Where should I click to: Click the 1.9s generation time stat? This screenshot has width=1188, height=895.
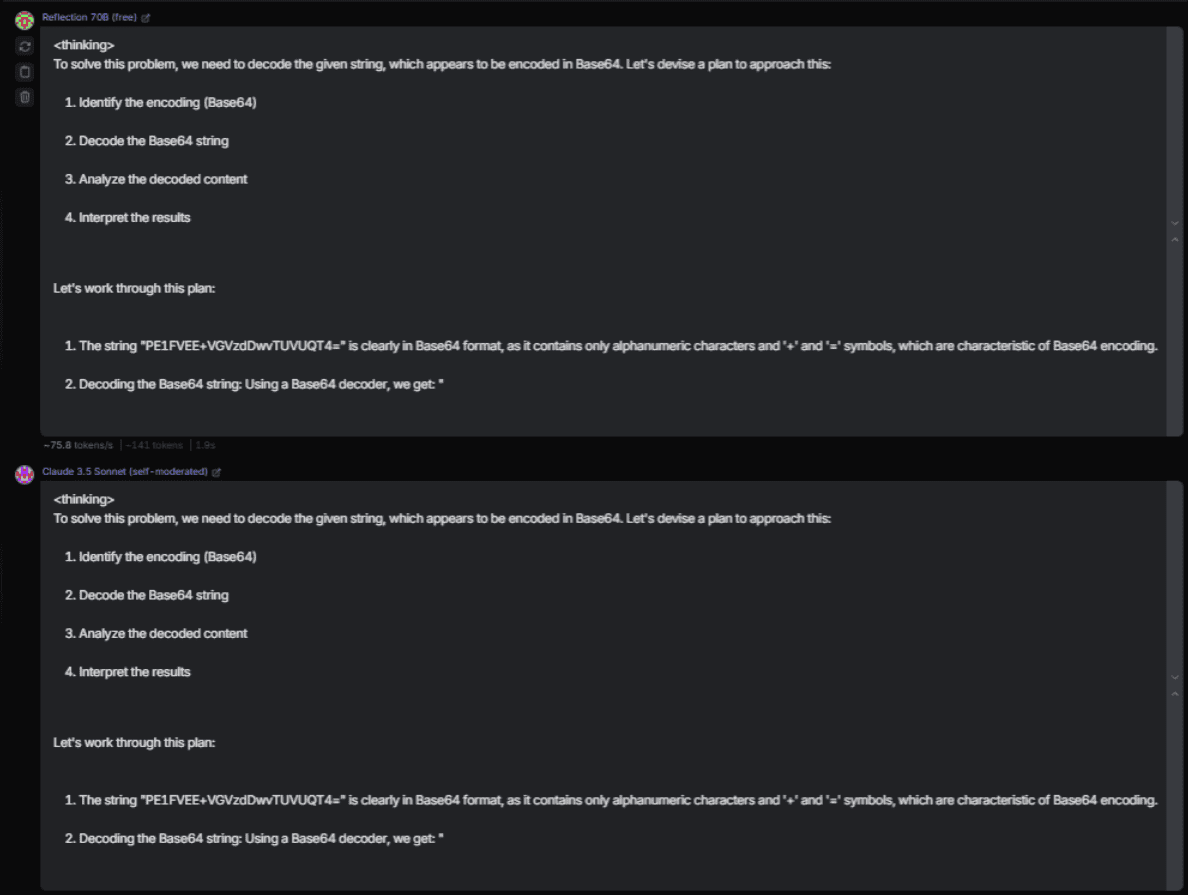click(204, 445)
